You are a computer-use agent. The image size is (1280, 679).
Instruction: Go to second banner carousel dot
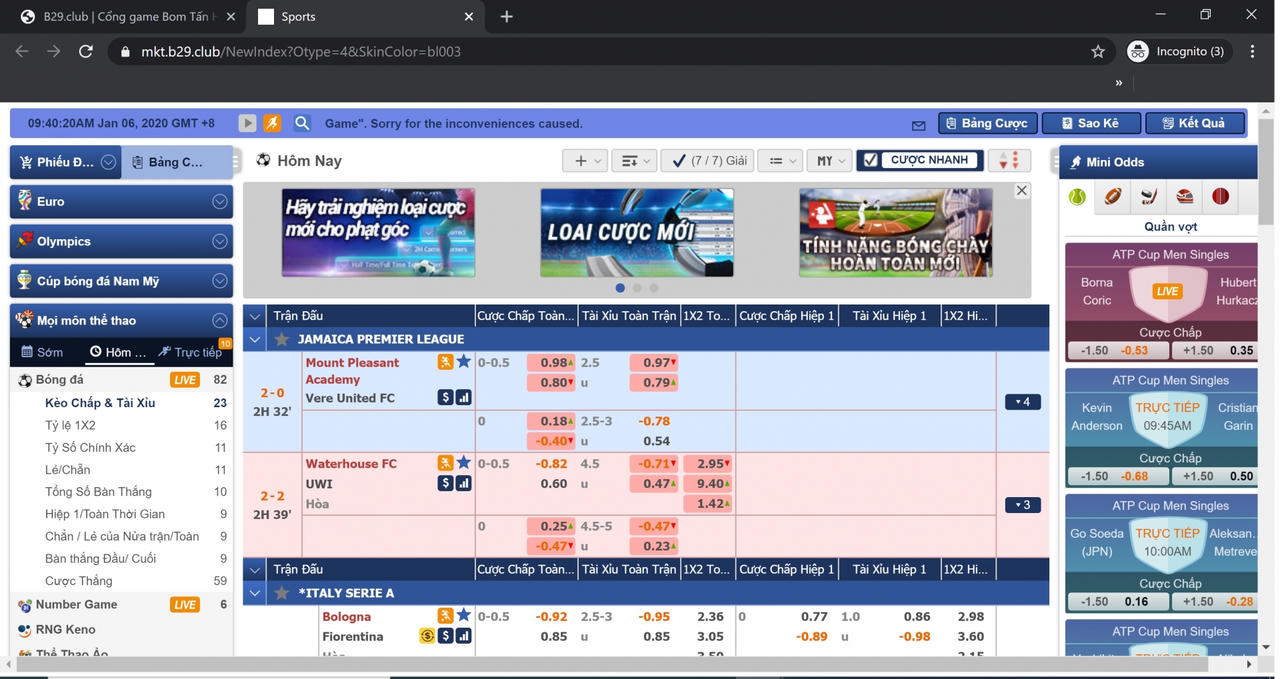637,288
